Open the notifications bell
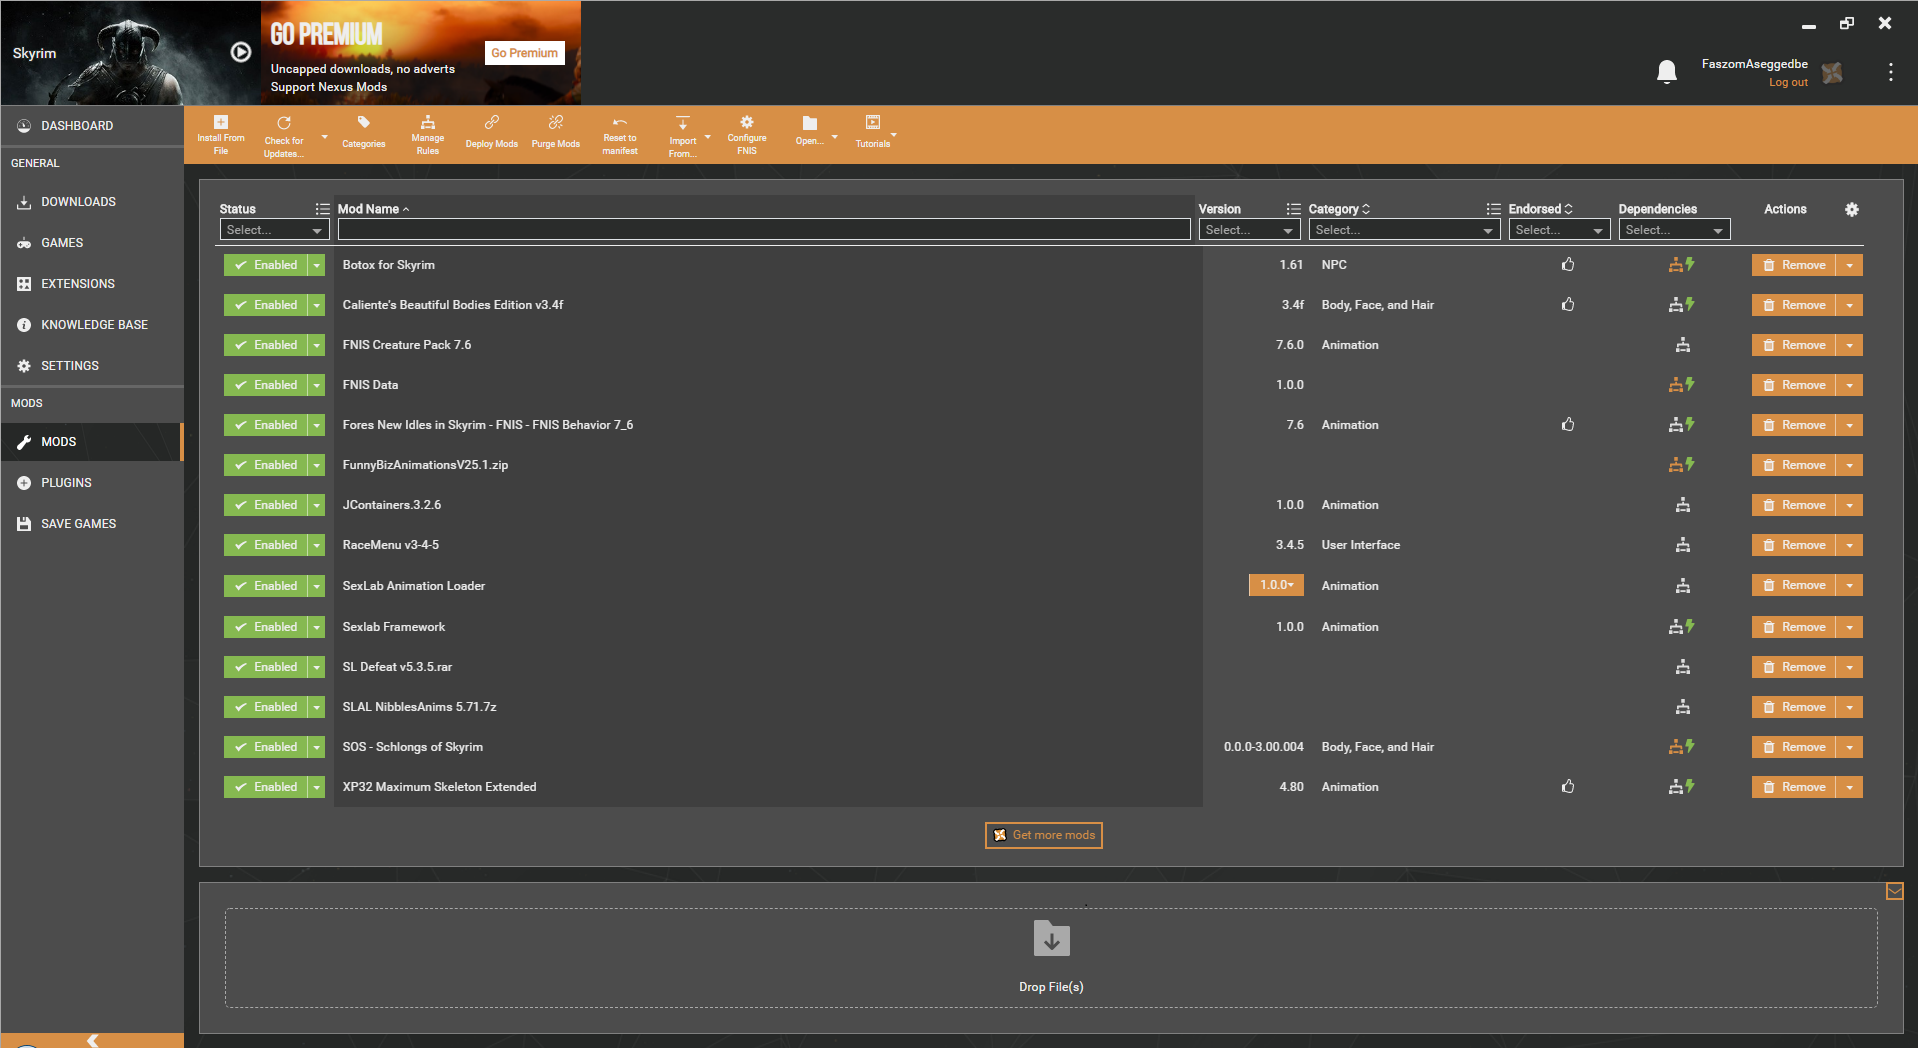1918x1048 pixels. point(1667,72)
